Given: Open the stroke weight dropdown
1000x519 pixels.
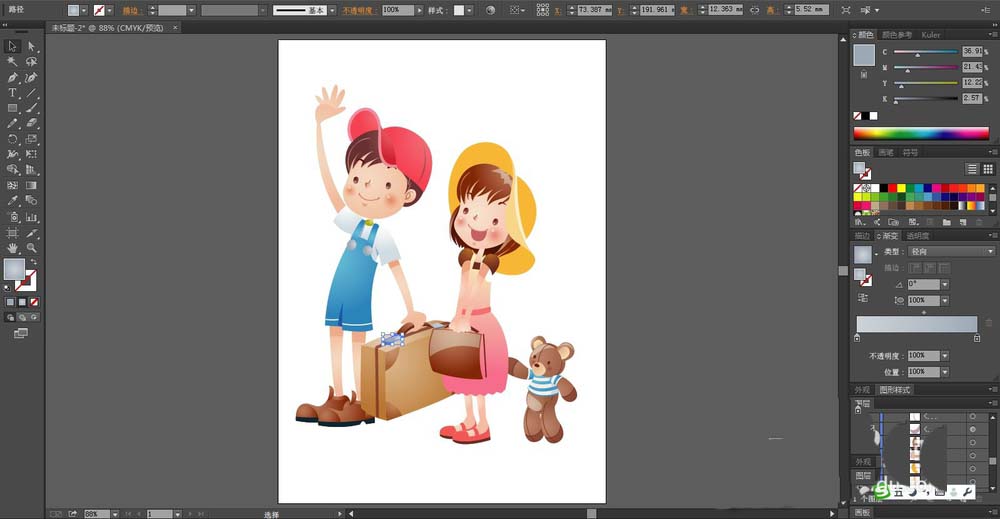Looking at the screenshot, I should point(191,10).
